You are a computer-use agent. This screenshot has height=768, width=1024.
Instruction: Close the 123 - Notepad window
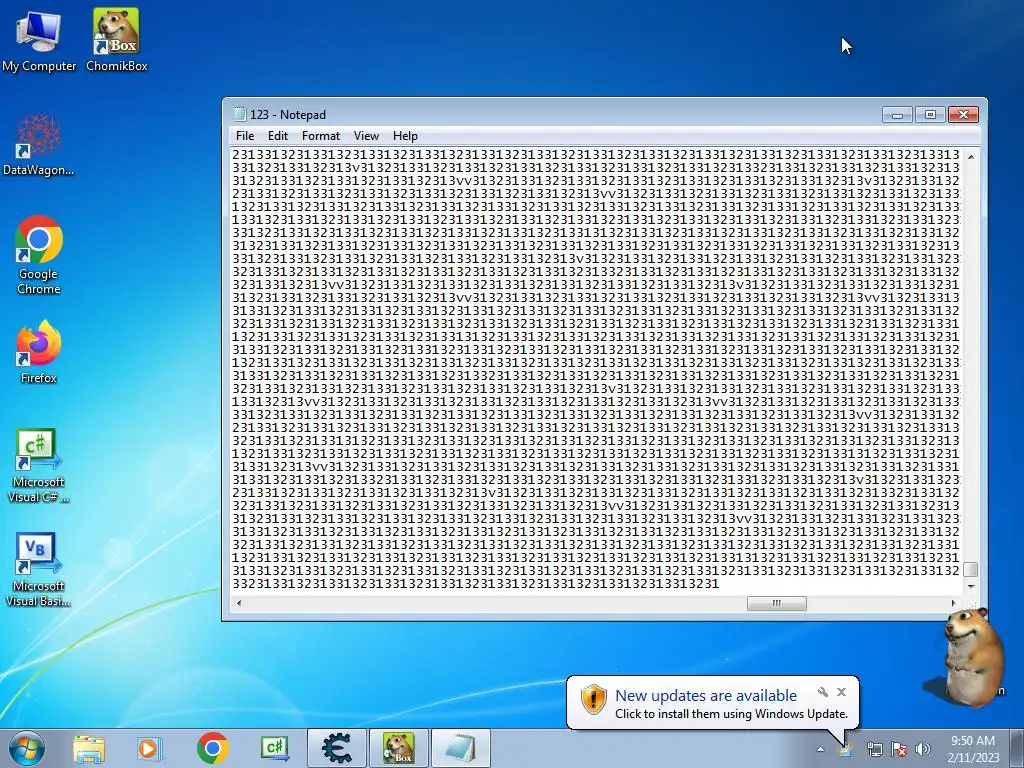(963, 115)
